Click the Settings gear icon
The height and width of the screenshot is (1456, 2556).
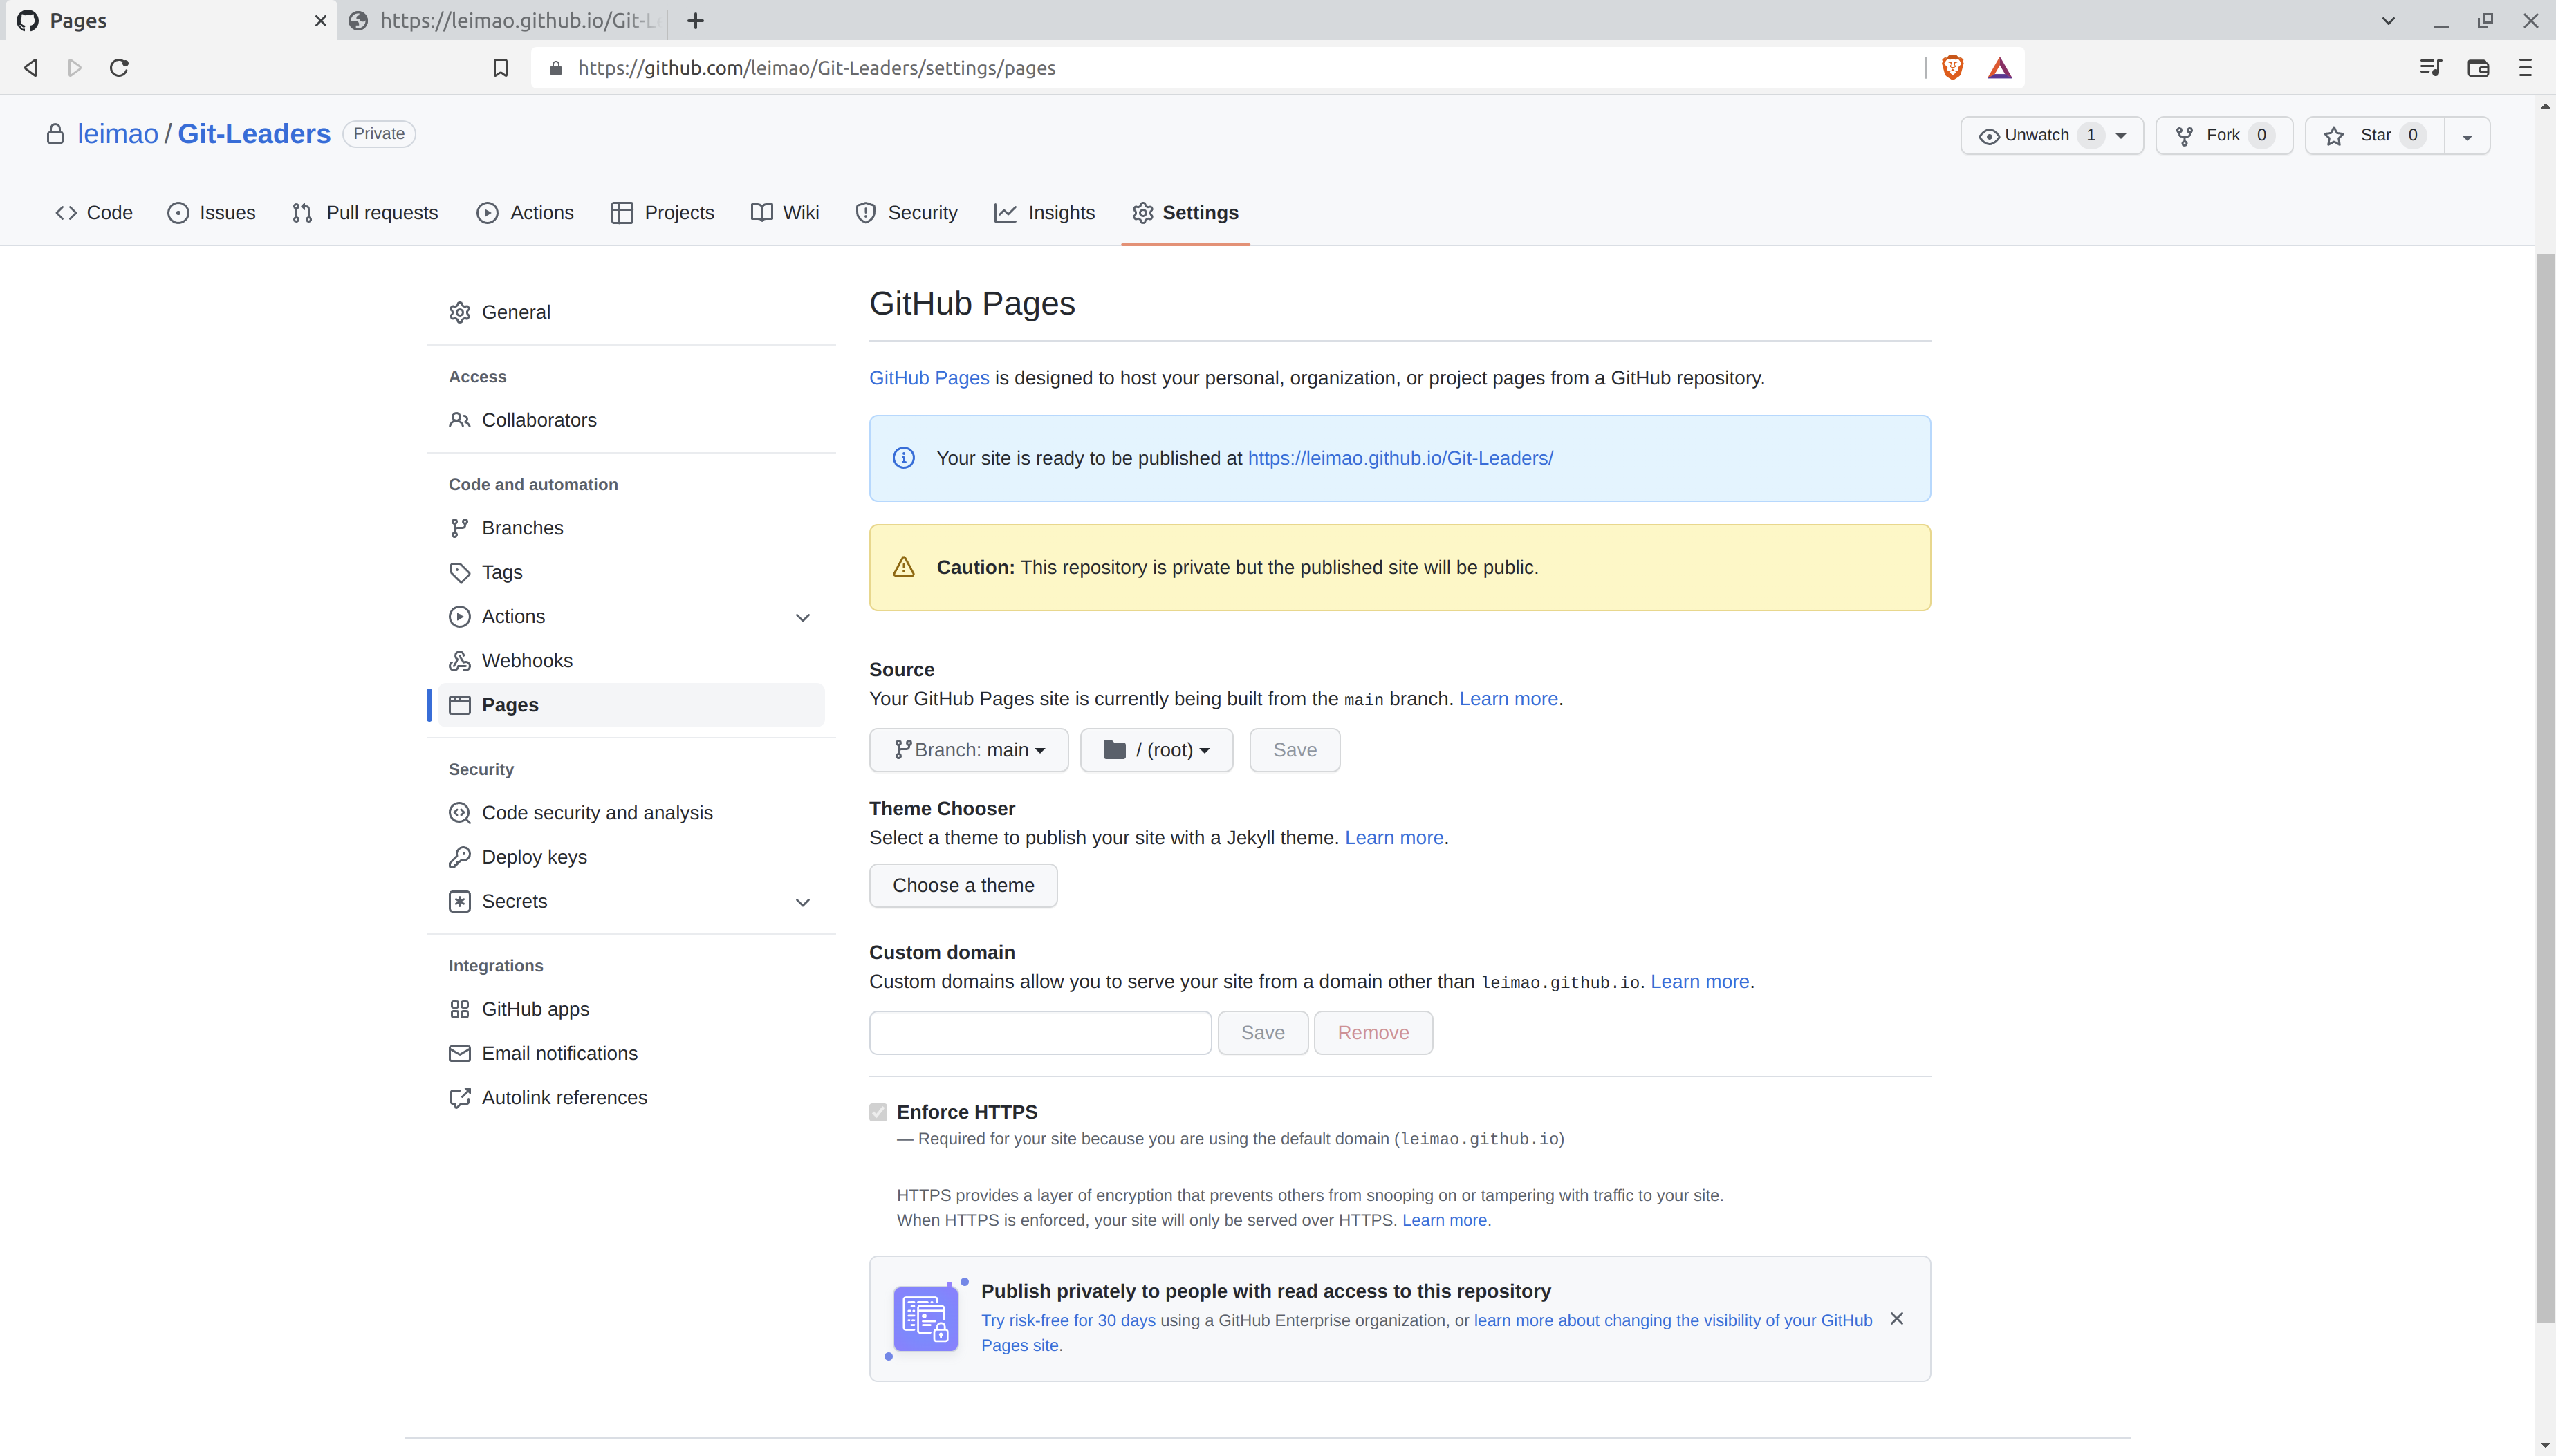tap(1143, 212)
